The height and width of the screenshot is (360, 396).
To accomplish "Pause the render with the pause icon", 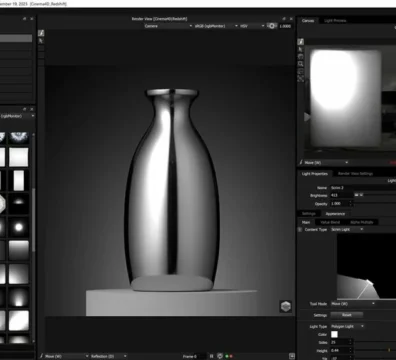I will [x=211, y=356].
